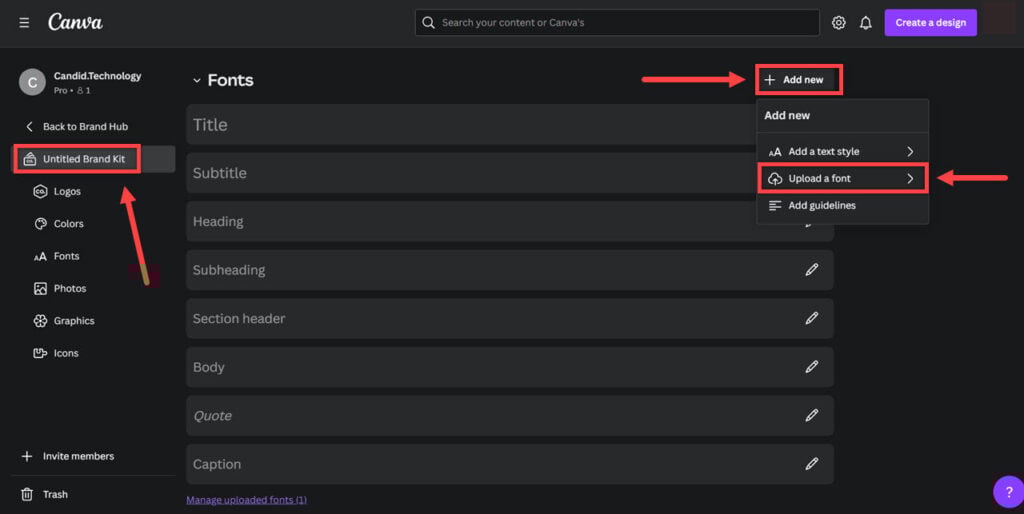Open the hamburger menu icon

tap(24, 23)
